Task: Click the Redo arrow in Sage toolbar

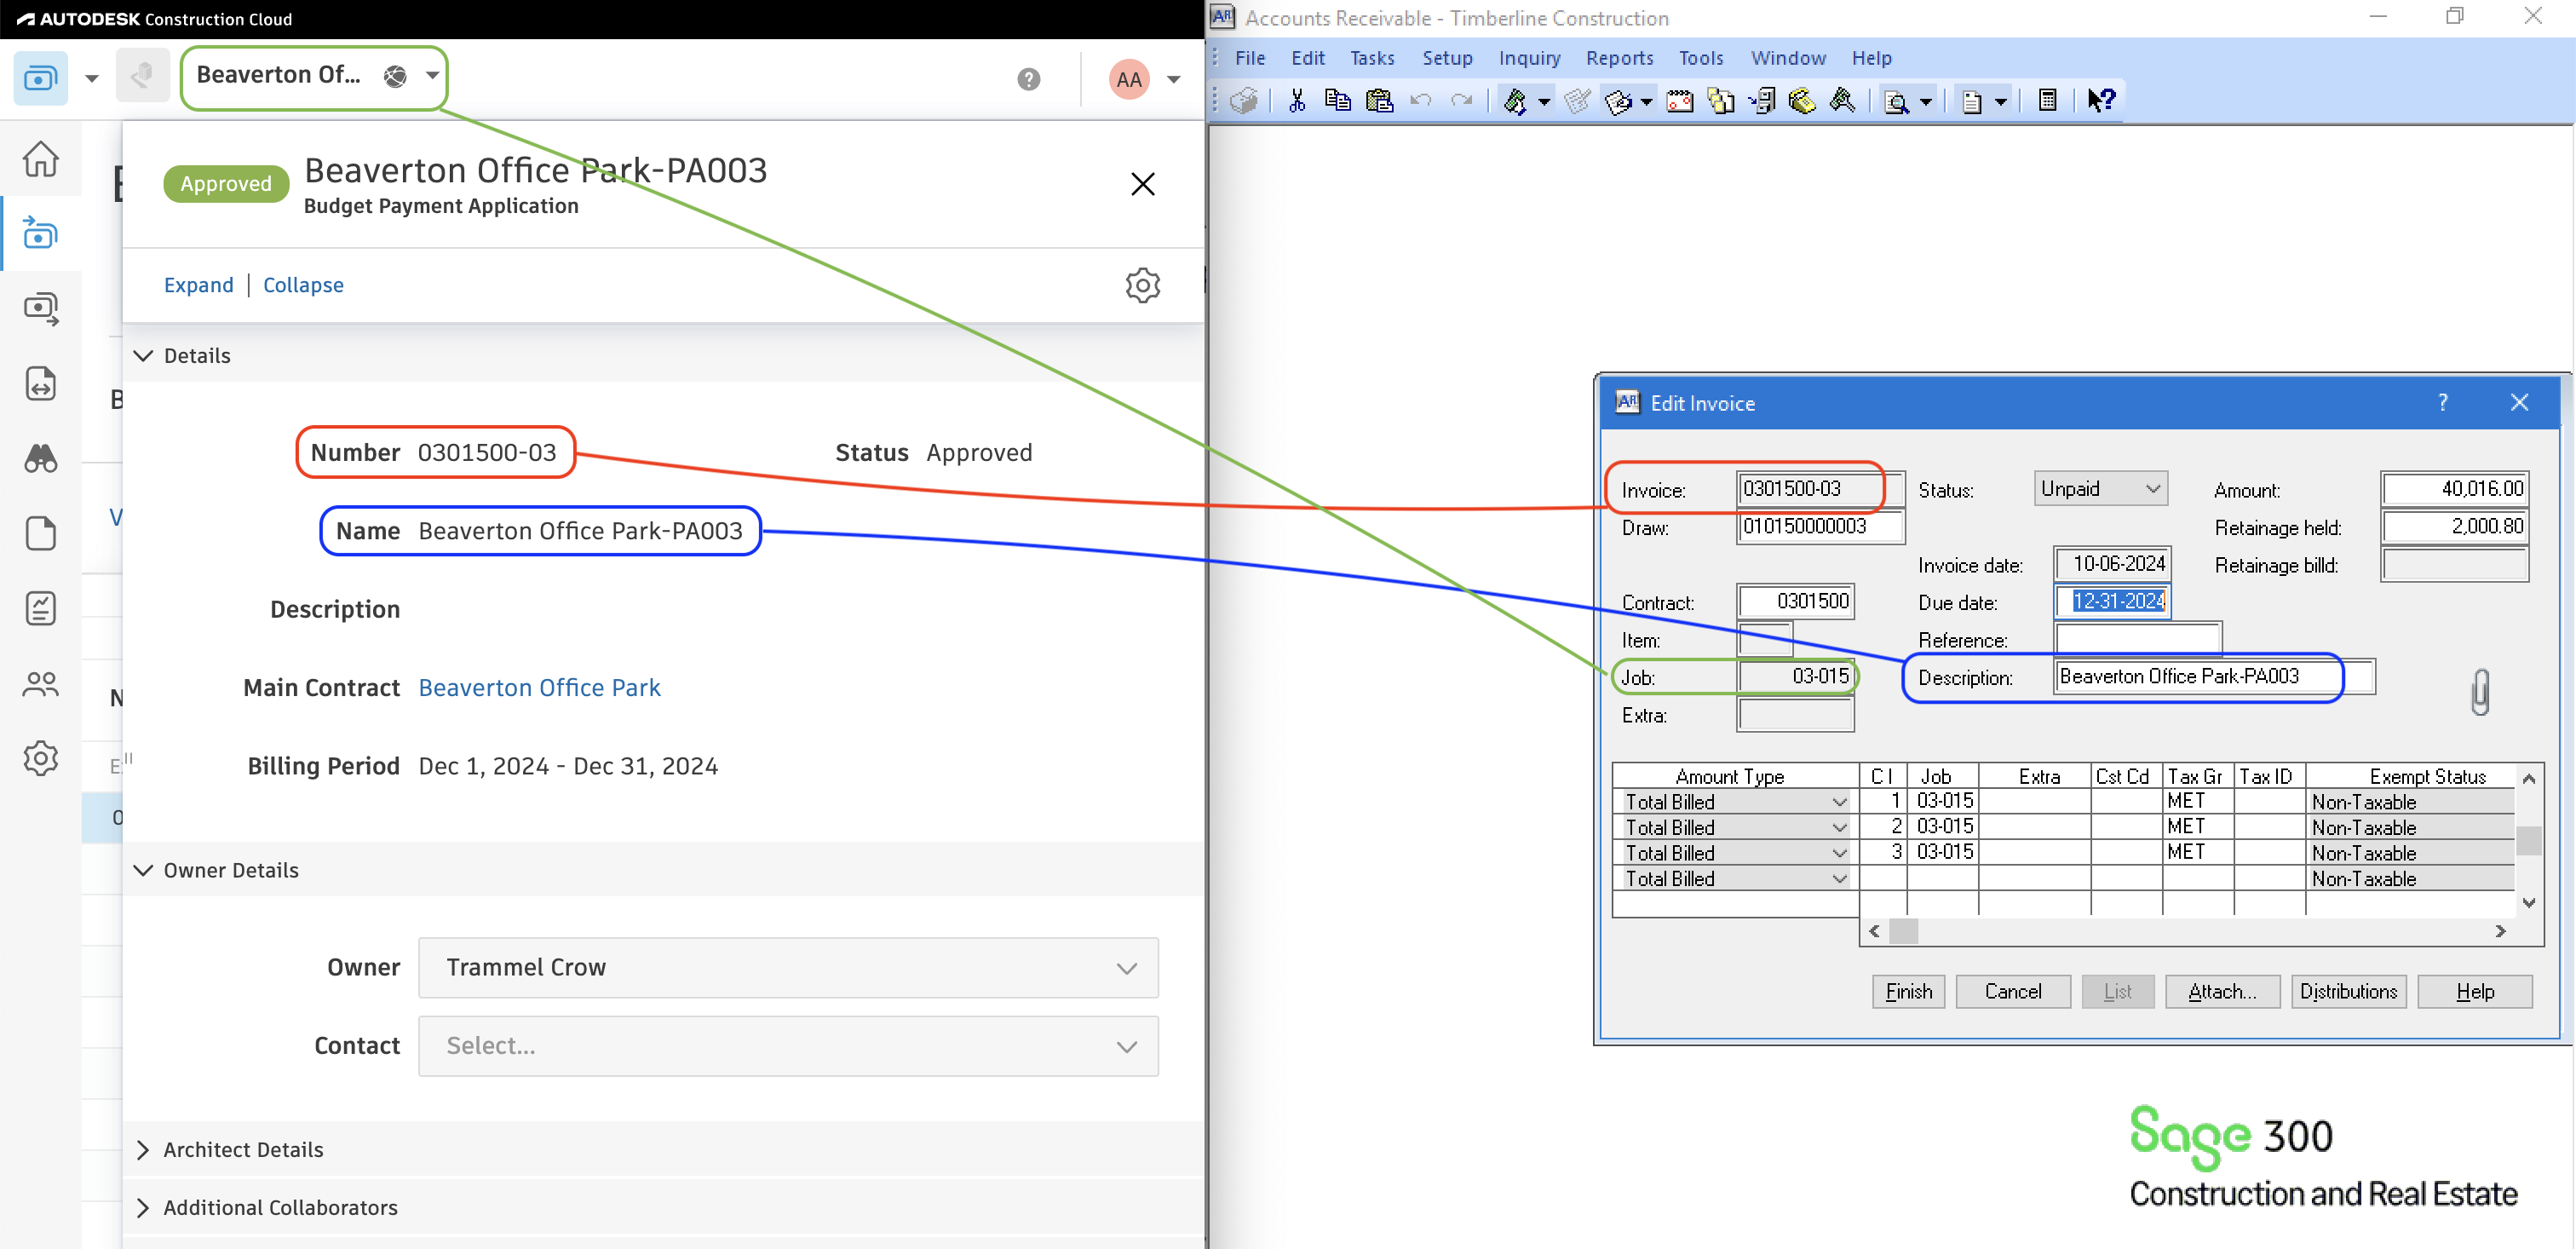Action: click(x=1461, y=101)
